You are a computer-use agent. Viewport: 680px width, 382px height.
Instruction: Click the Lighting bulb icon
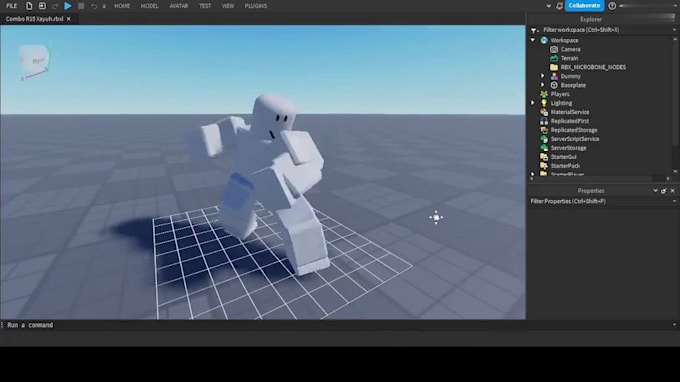tap(544, 103)
